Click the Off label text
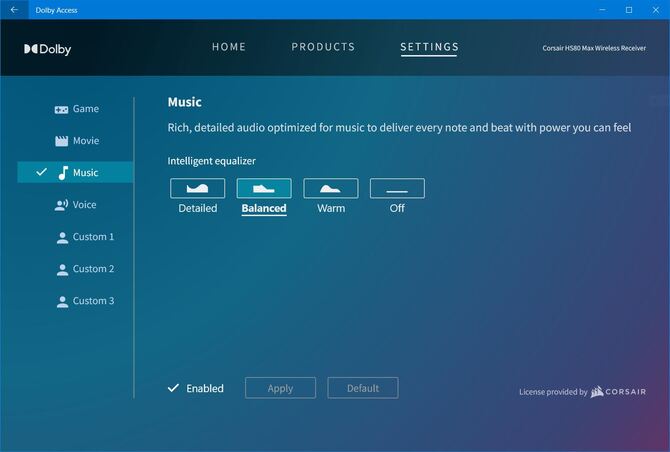 pos(397,208)
